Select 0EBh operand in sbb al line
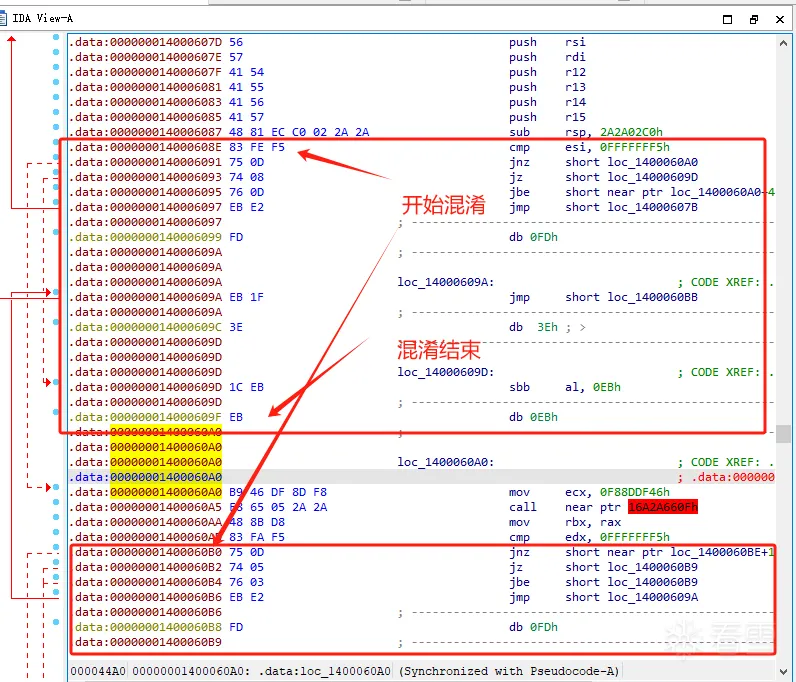The image size is (796, 682). [607, 387]
